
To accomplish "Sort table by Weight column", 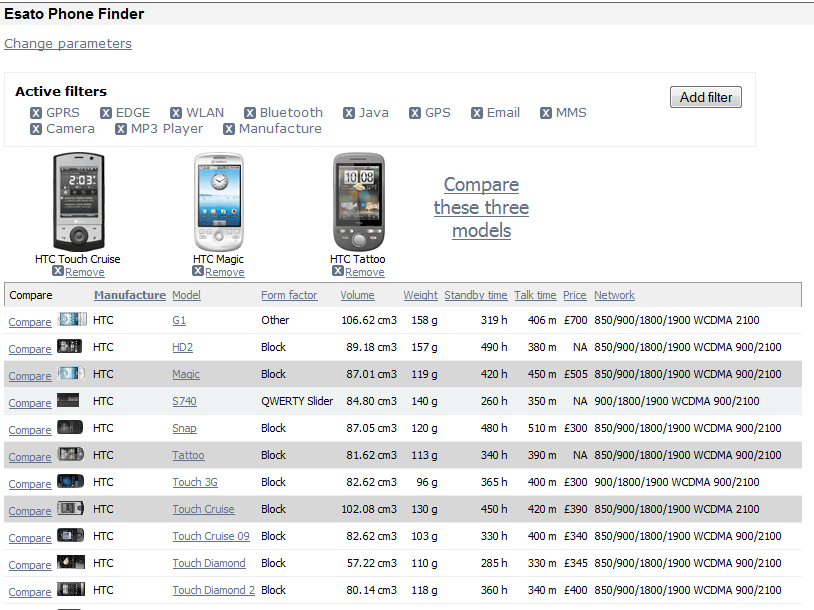I will (420, 295).
